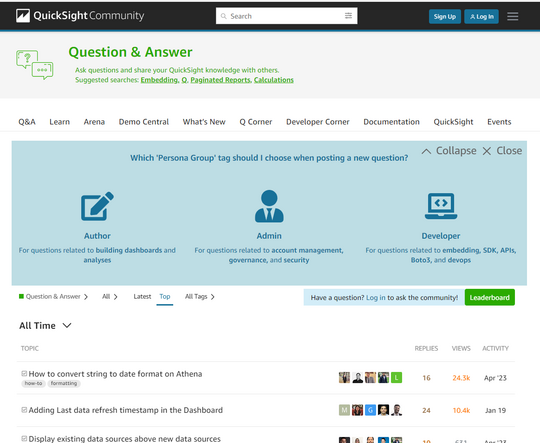
Task: Open the Question & Answer category dropdown
Action: coord(53,297)
